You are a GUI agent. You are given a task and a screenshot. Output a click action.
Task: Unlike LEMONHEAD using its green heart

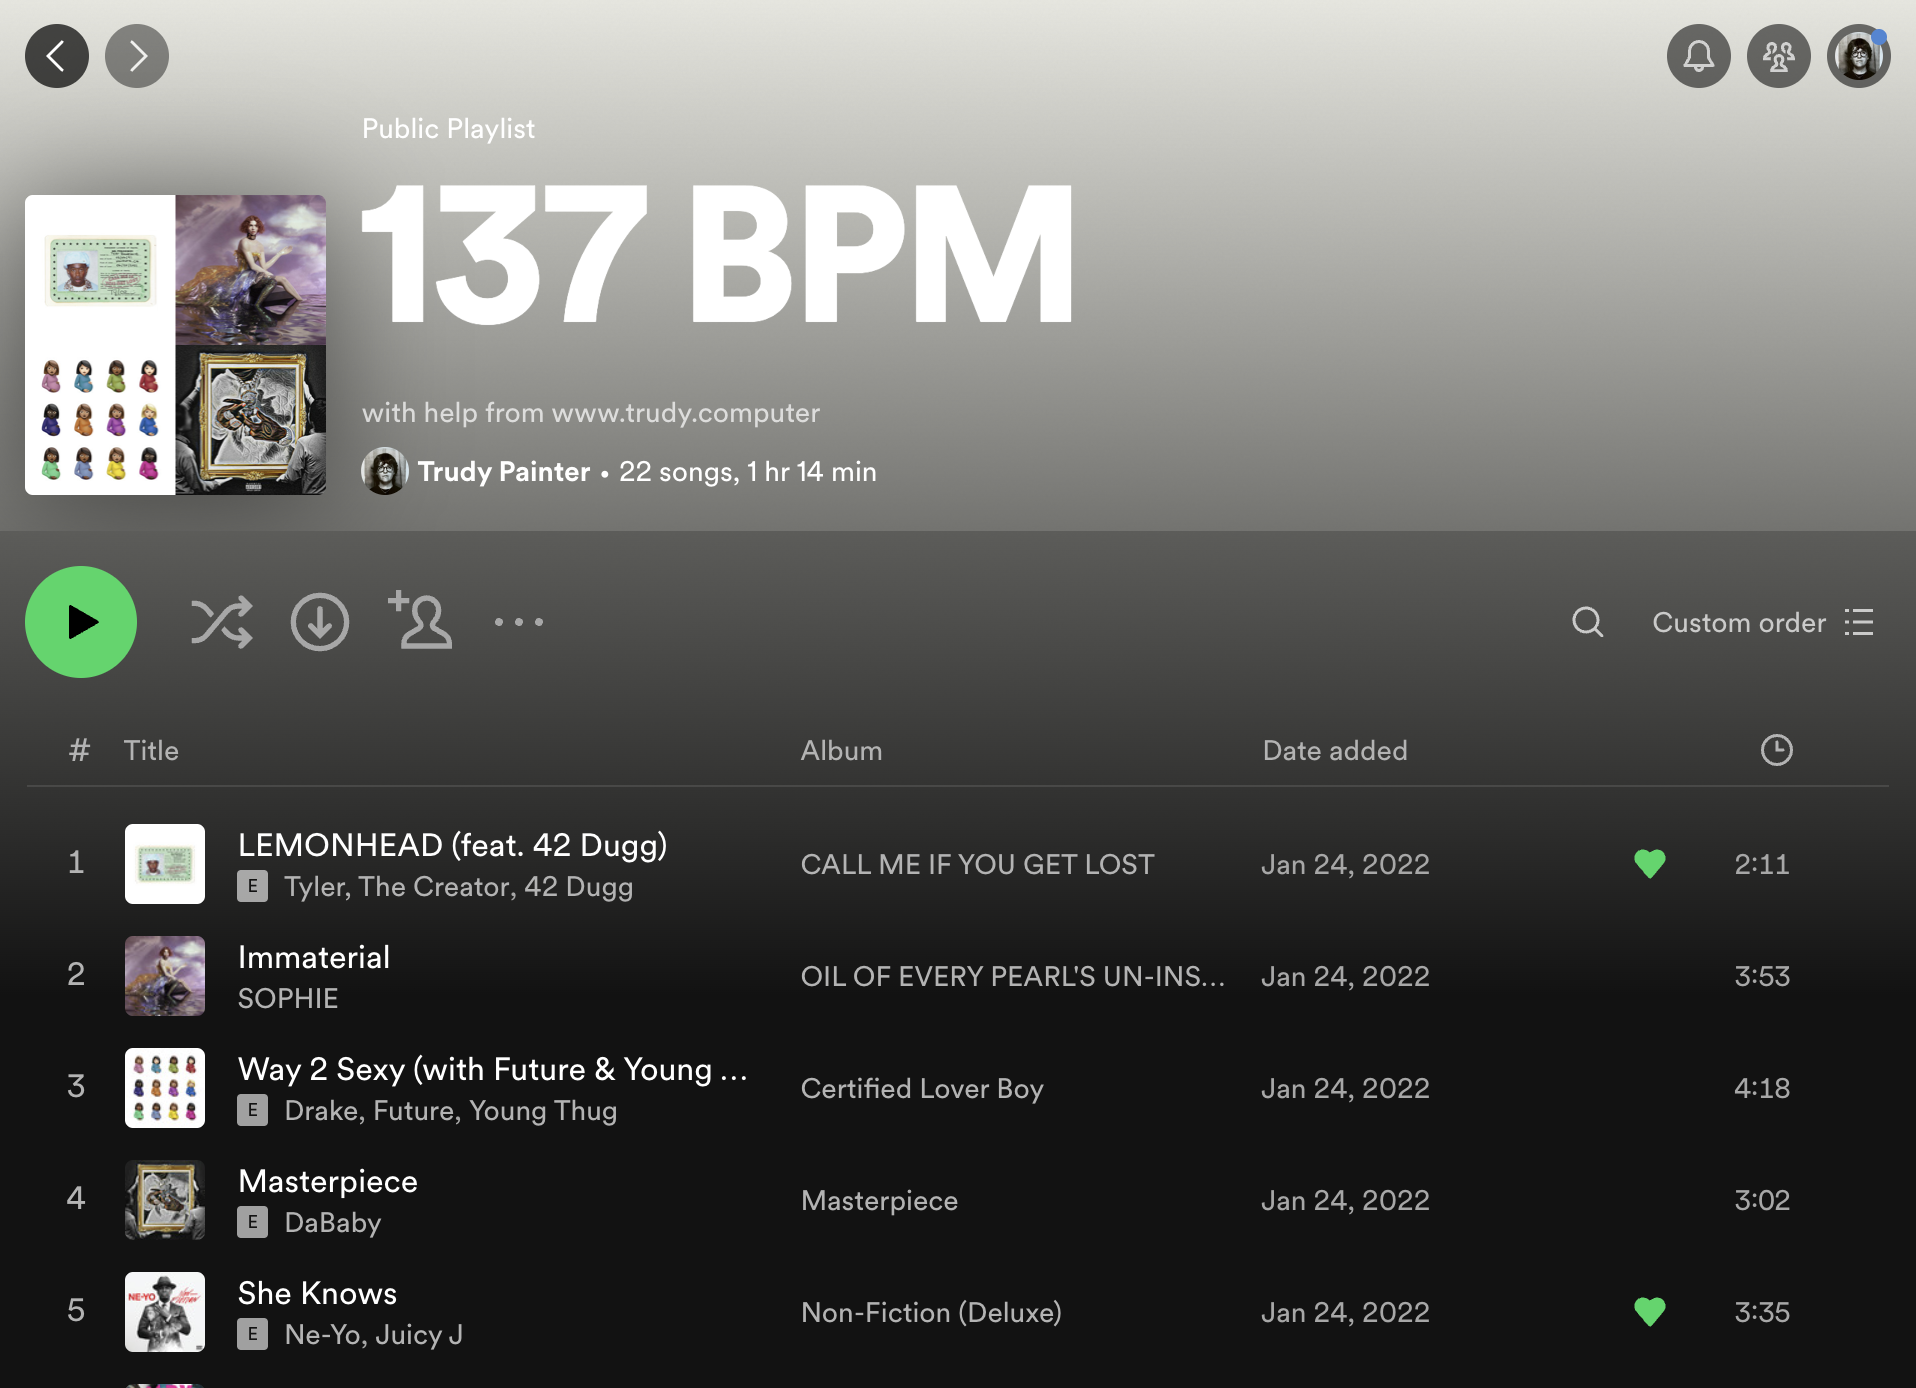1649,863
